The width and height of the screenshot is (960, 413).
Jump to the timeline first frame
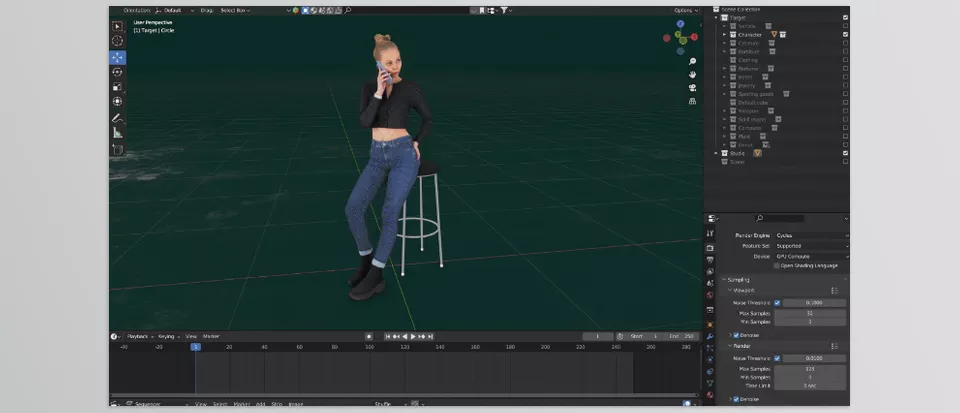coord(388,337)
